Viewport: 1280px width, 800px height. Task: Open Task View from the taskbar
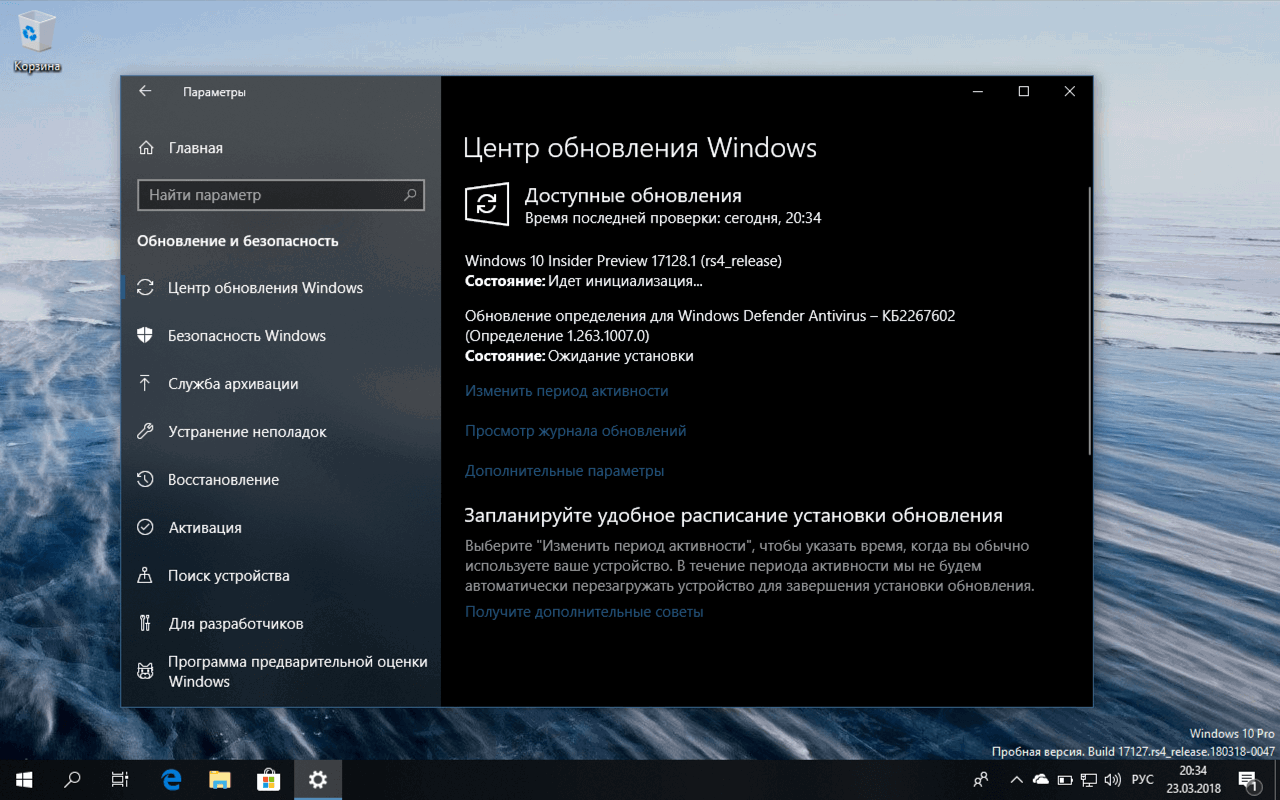pyautogui.click(x=120, y=779)
